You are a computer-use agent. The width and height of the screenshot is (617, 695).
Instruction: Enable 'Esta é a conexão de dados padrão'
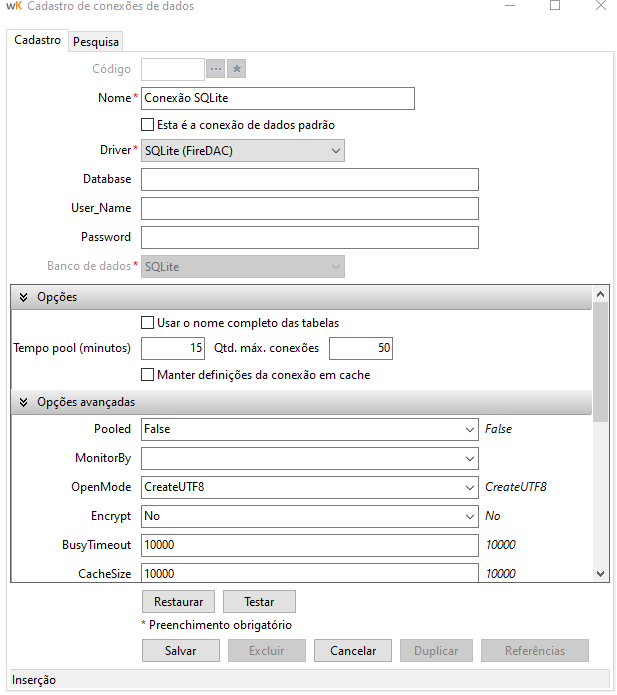148,125
